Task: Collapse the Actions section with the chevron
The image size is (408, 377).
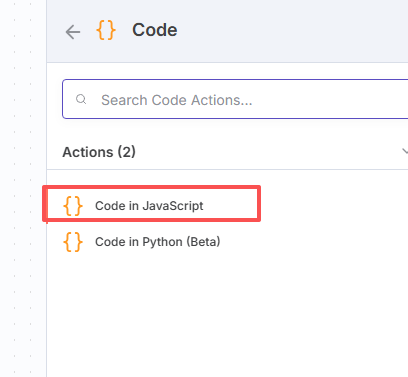Action: (404, 151)
